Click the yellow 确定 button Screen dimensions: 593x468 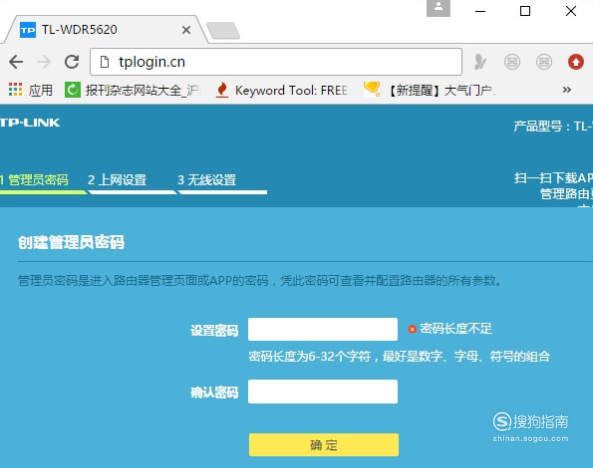[x=324, y=445]
